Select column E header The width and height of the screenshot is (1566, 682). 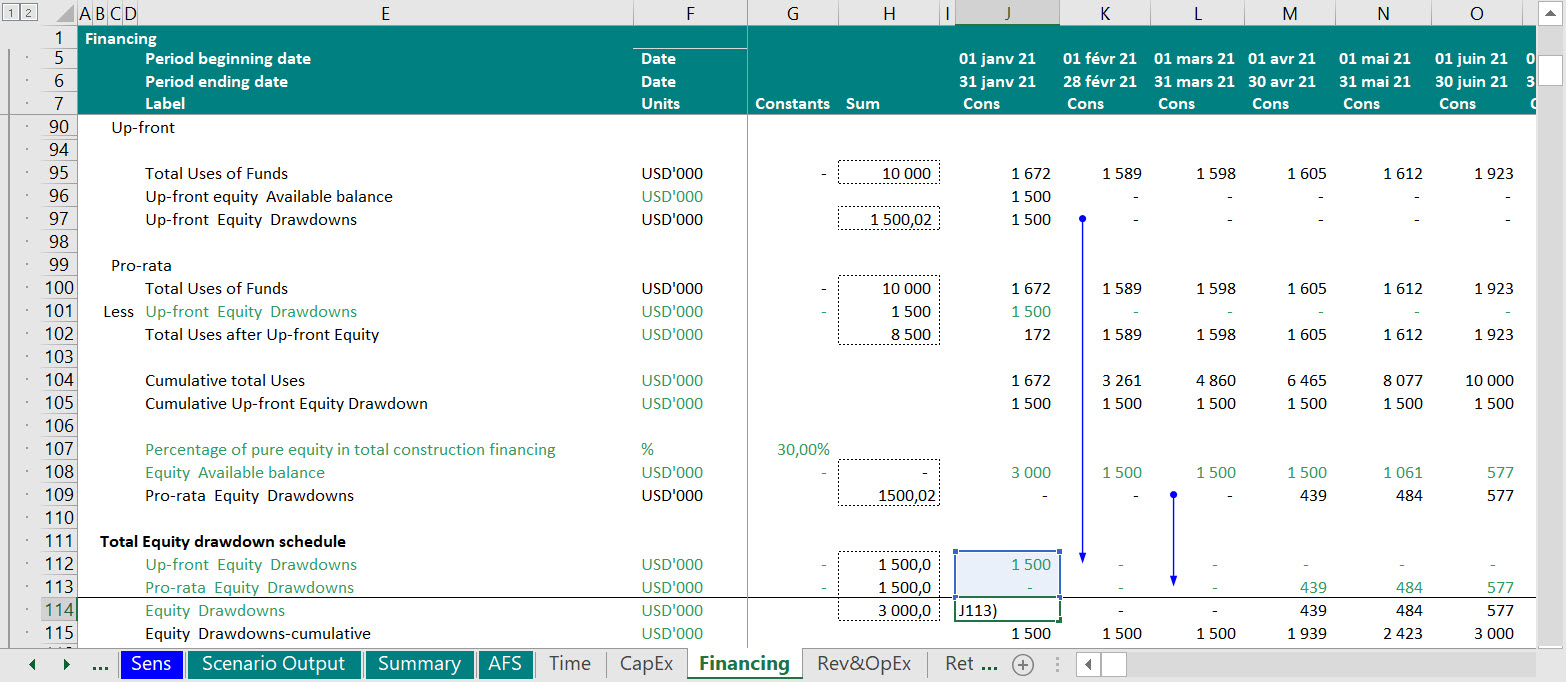(385, 13)
